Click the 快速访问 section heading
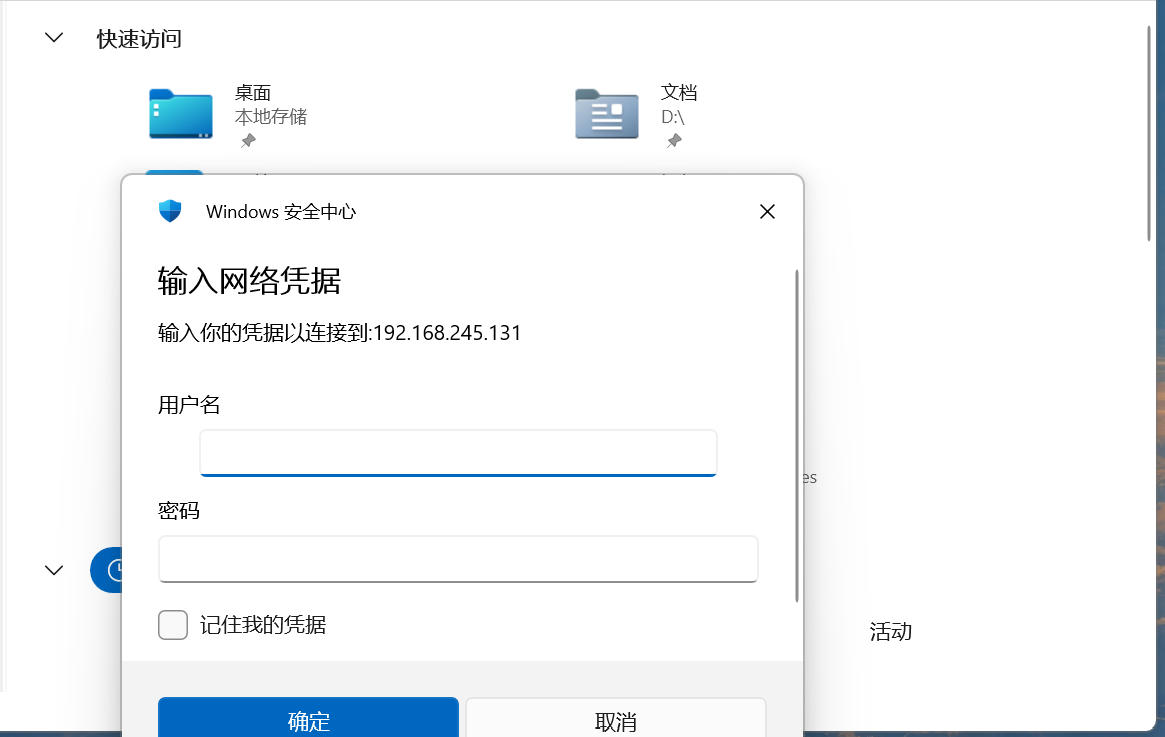Viewport: 1165px width, 737px height. (x=139, y=39)
